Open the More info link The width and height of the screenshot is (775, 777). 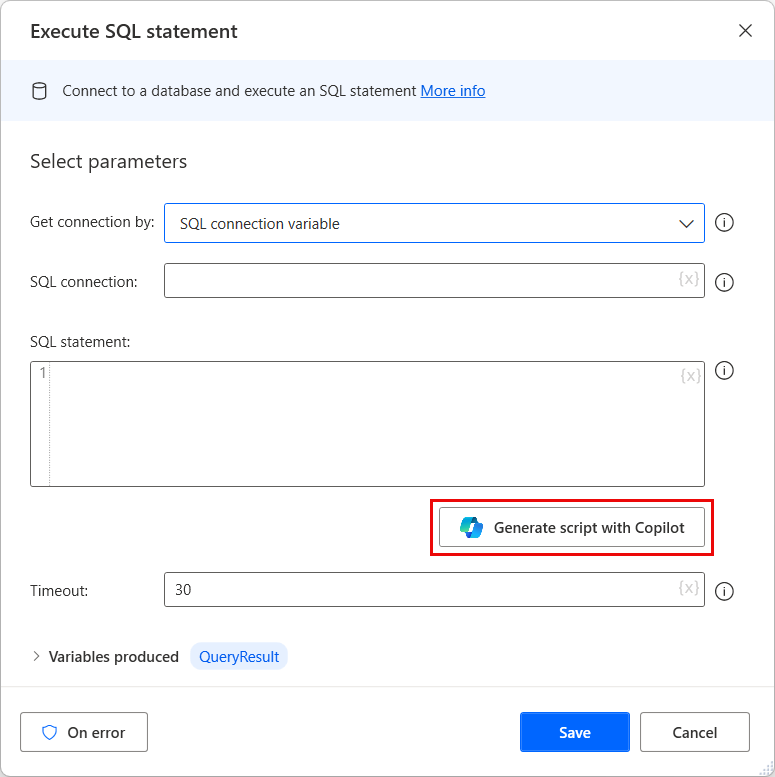pyautogui.click(x=452, y=91)
